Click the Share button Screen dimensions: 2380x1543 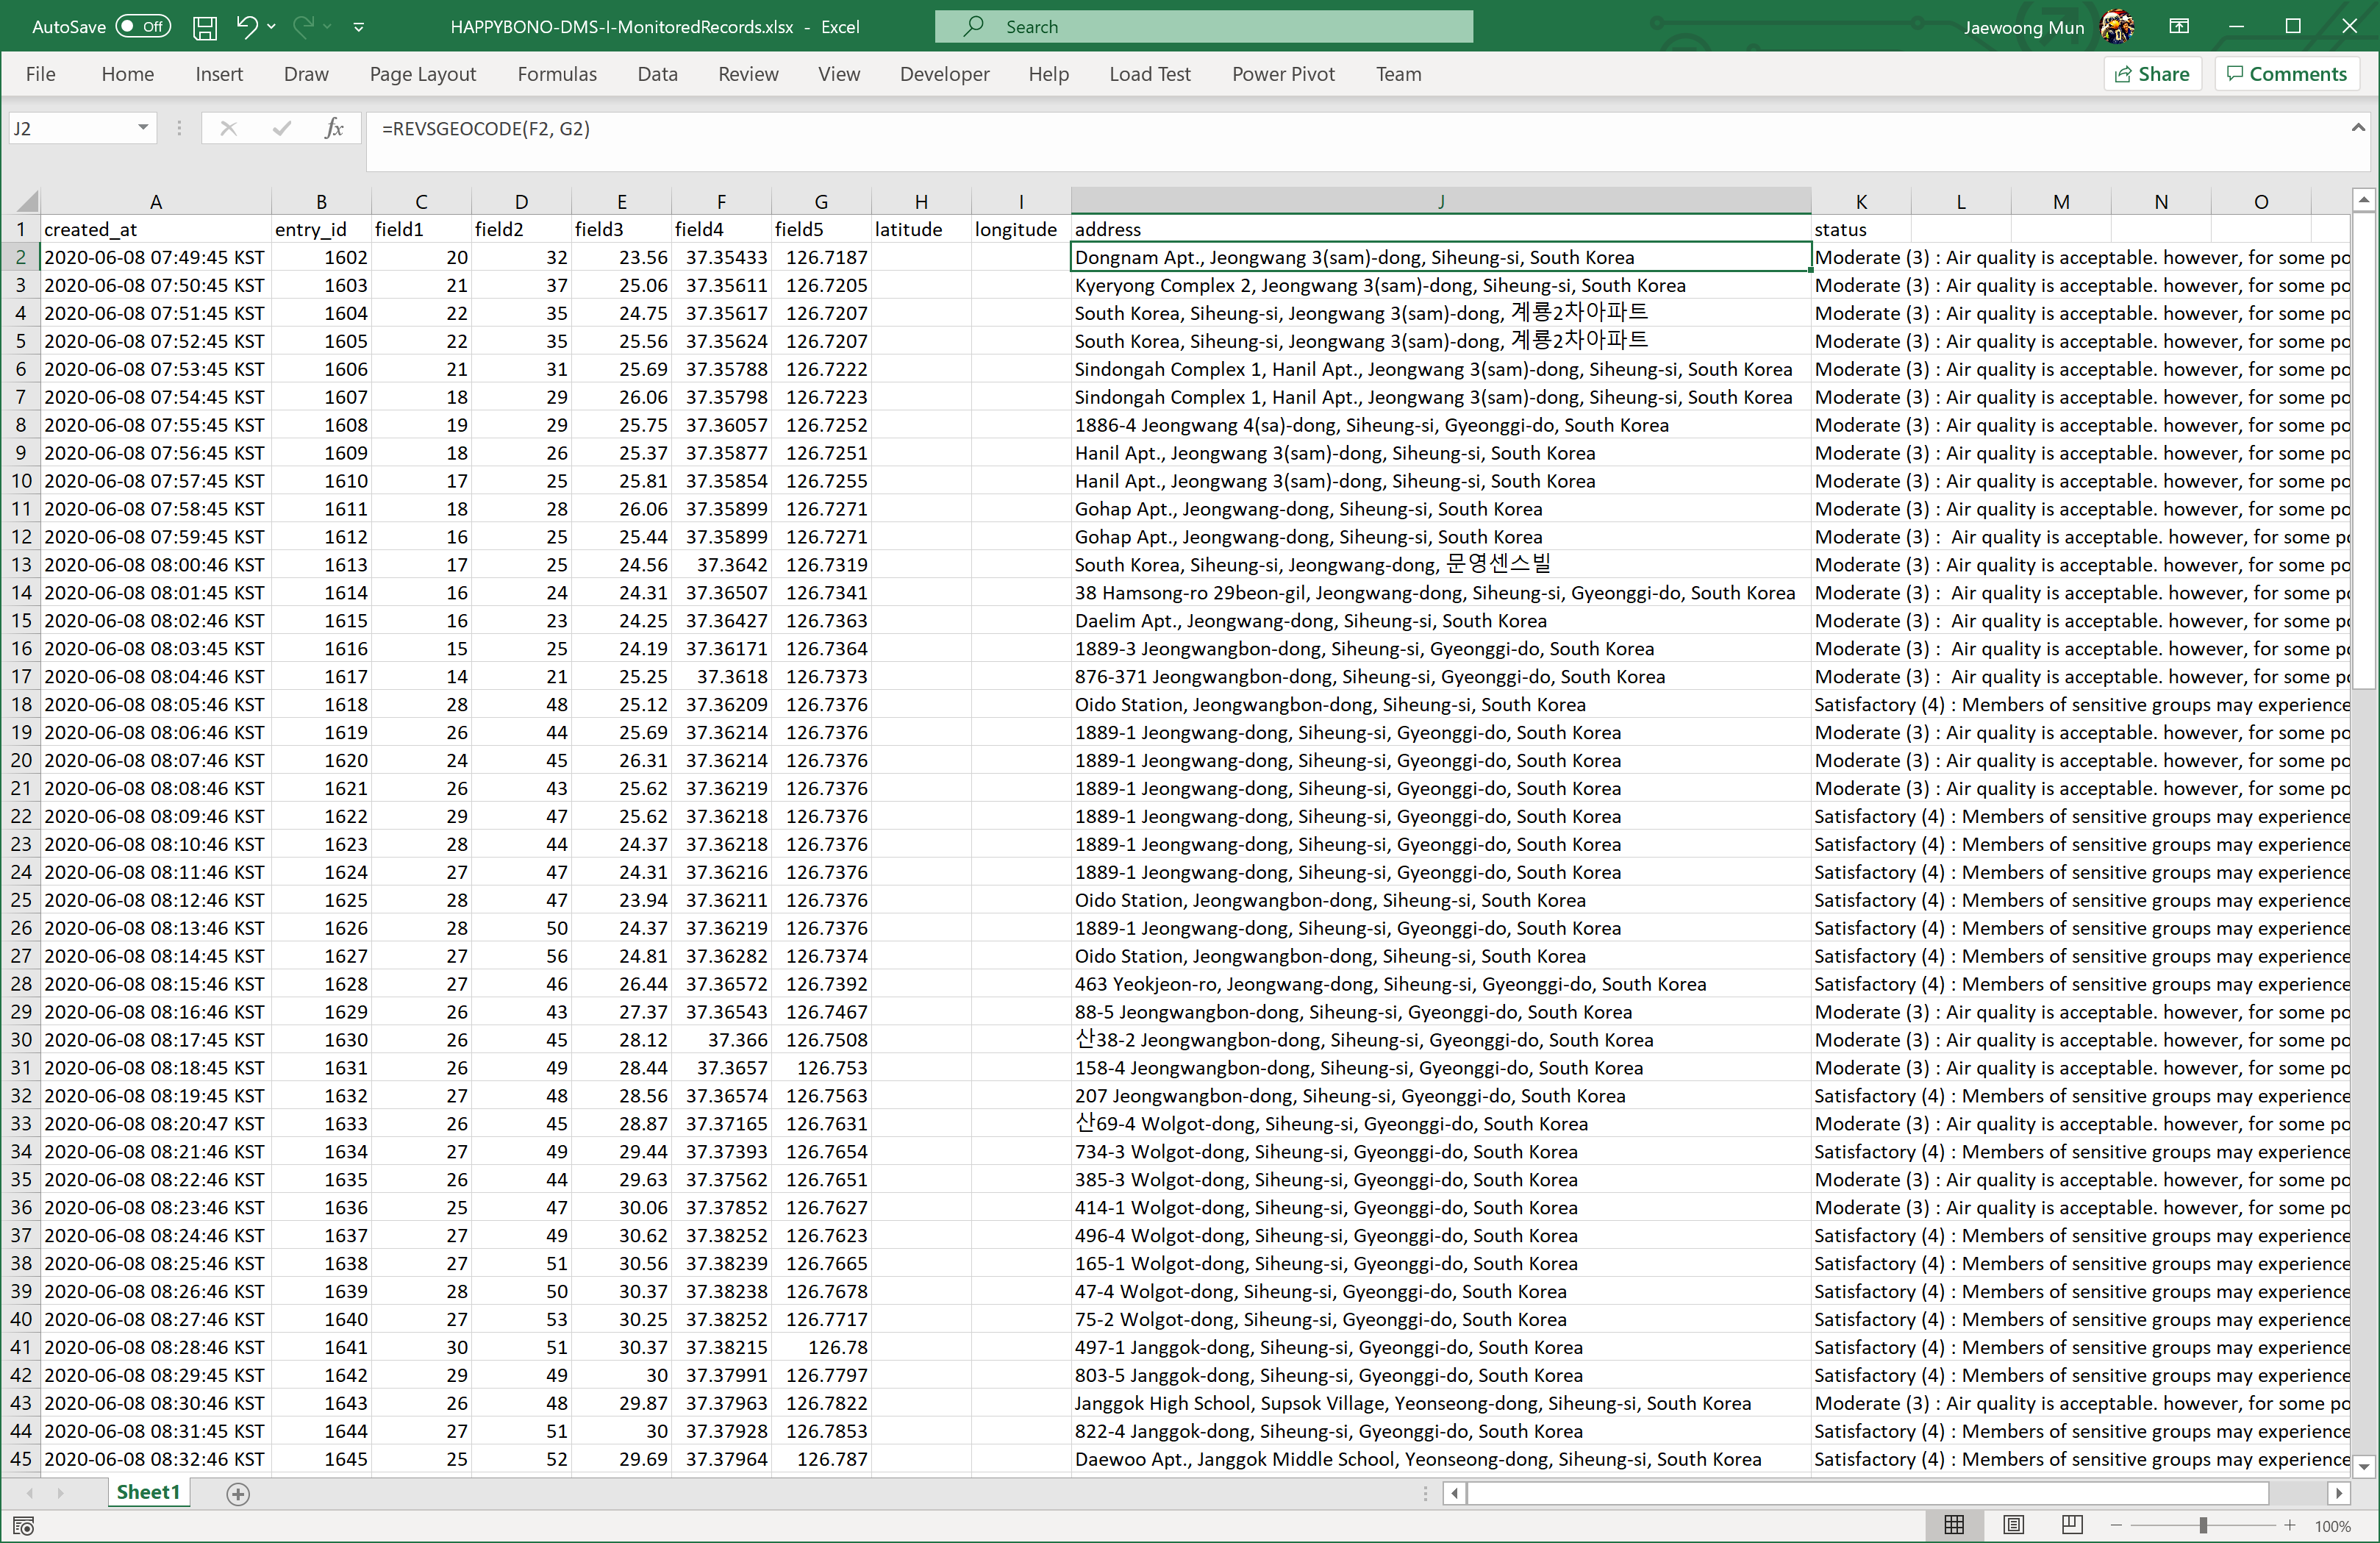point(2152,74)
